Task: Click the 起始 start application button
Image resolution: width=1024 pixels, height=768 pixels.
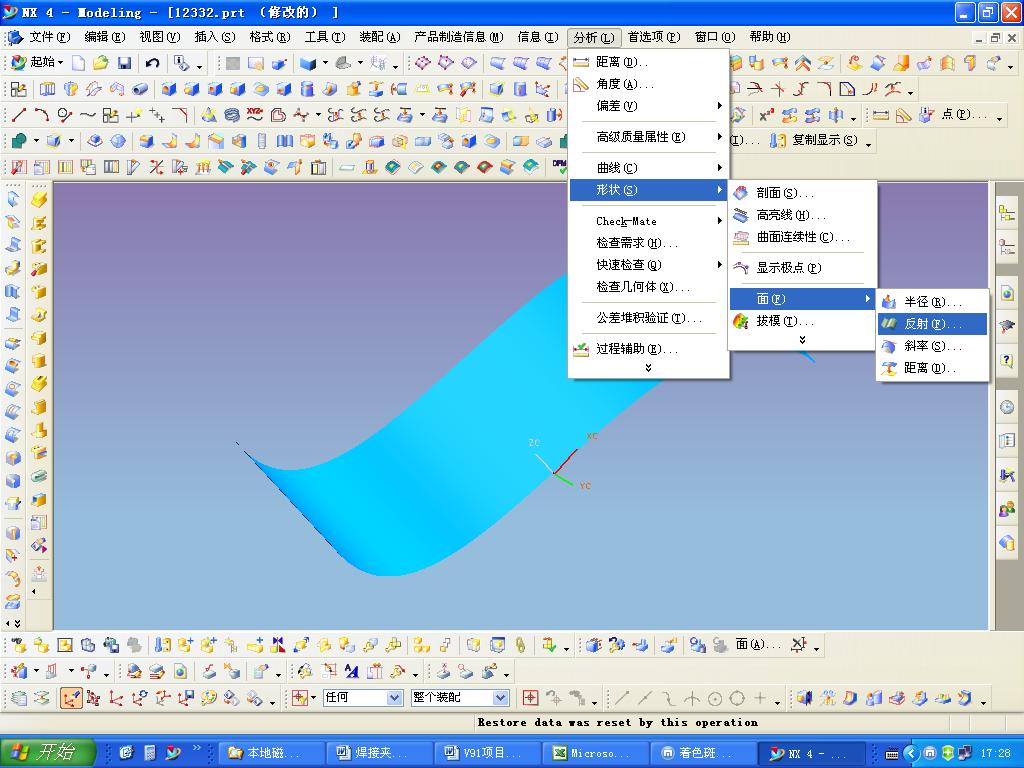Action: coord(38,63)
